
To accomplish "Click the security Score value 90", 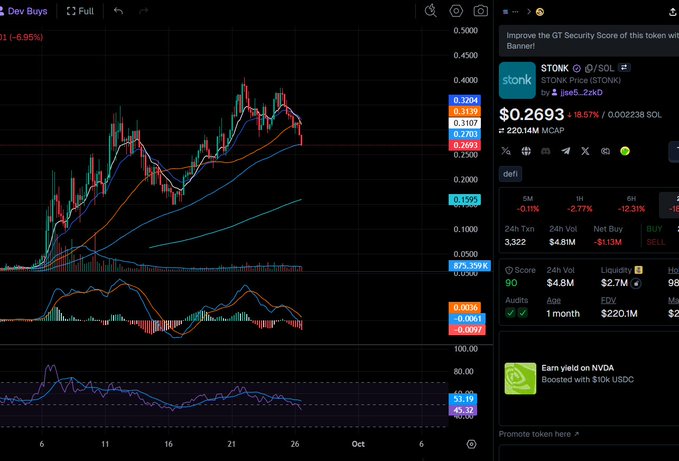I will (511, 283).
